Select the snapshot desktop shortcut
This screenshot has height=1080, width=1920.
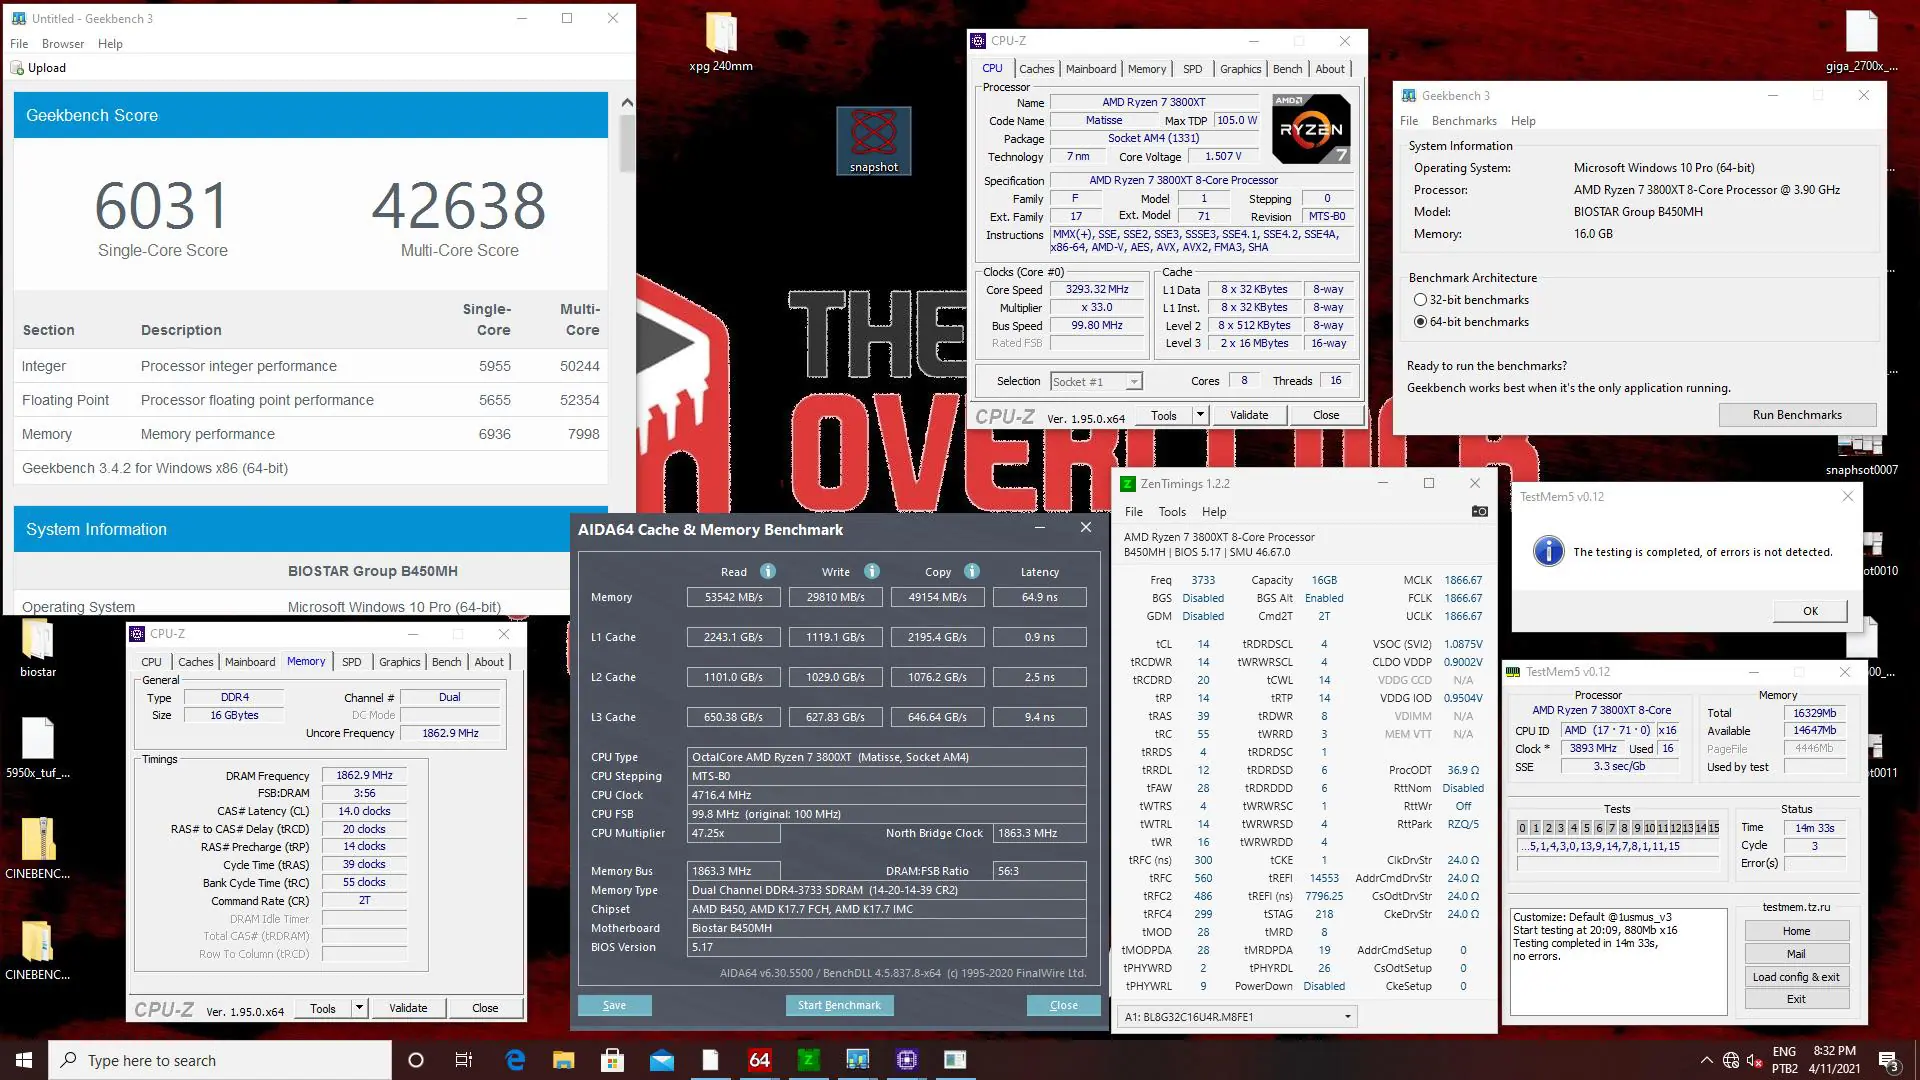coord(873,141)
